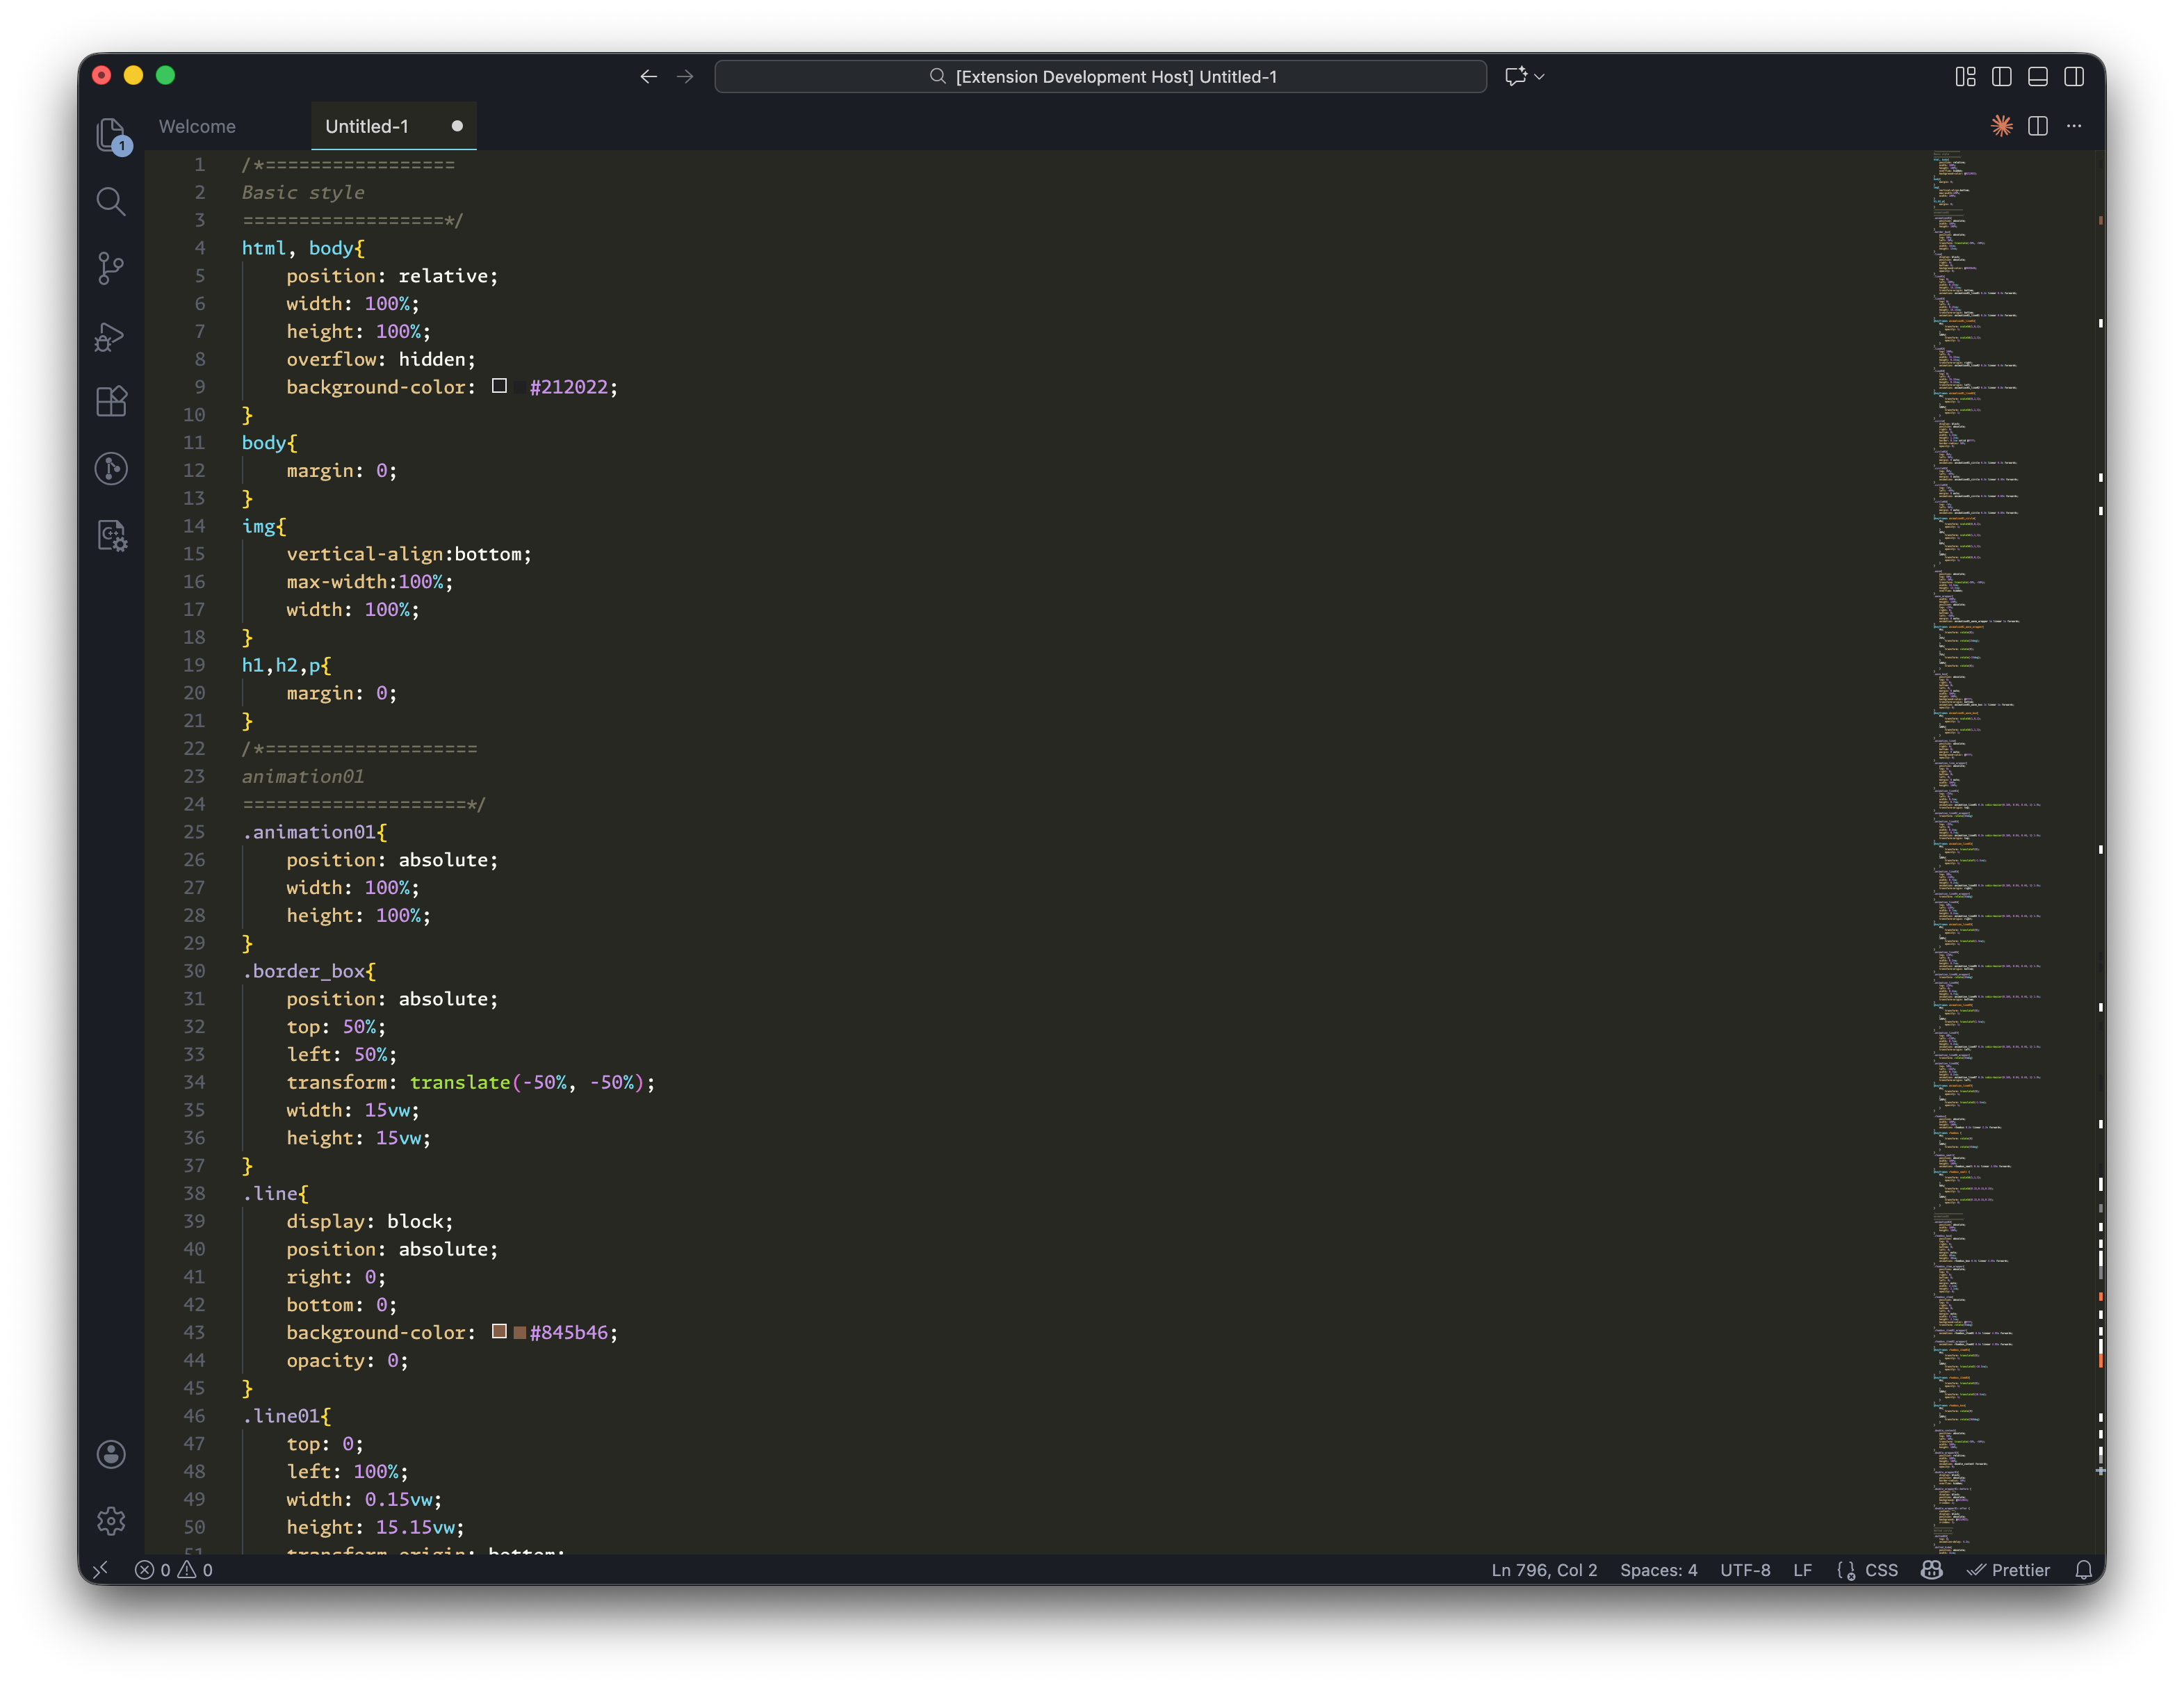Click the command center search field
Viewport: 2184px width, 1688px height.
pyautogui.click(x=1100, y=77)
